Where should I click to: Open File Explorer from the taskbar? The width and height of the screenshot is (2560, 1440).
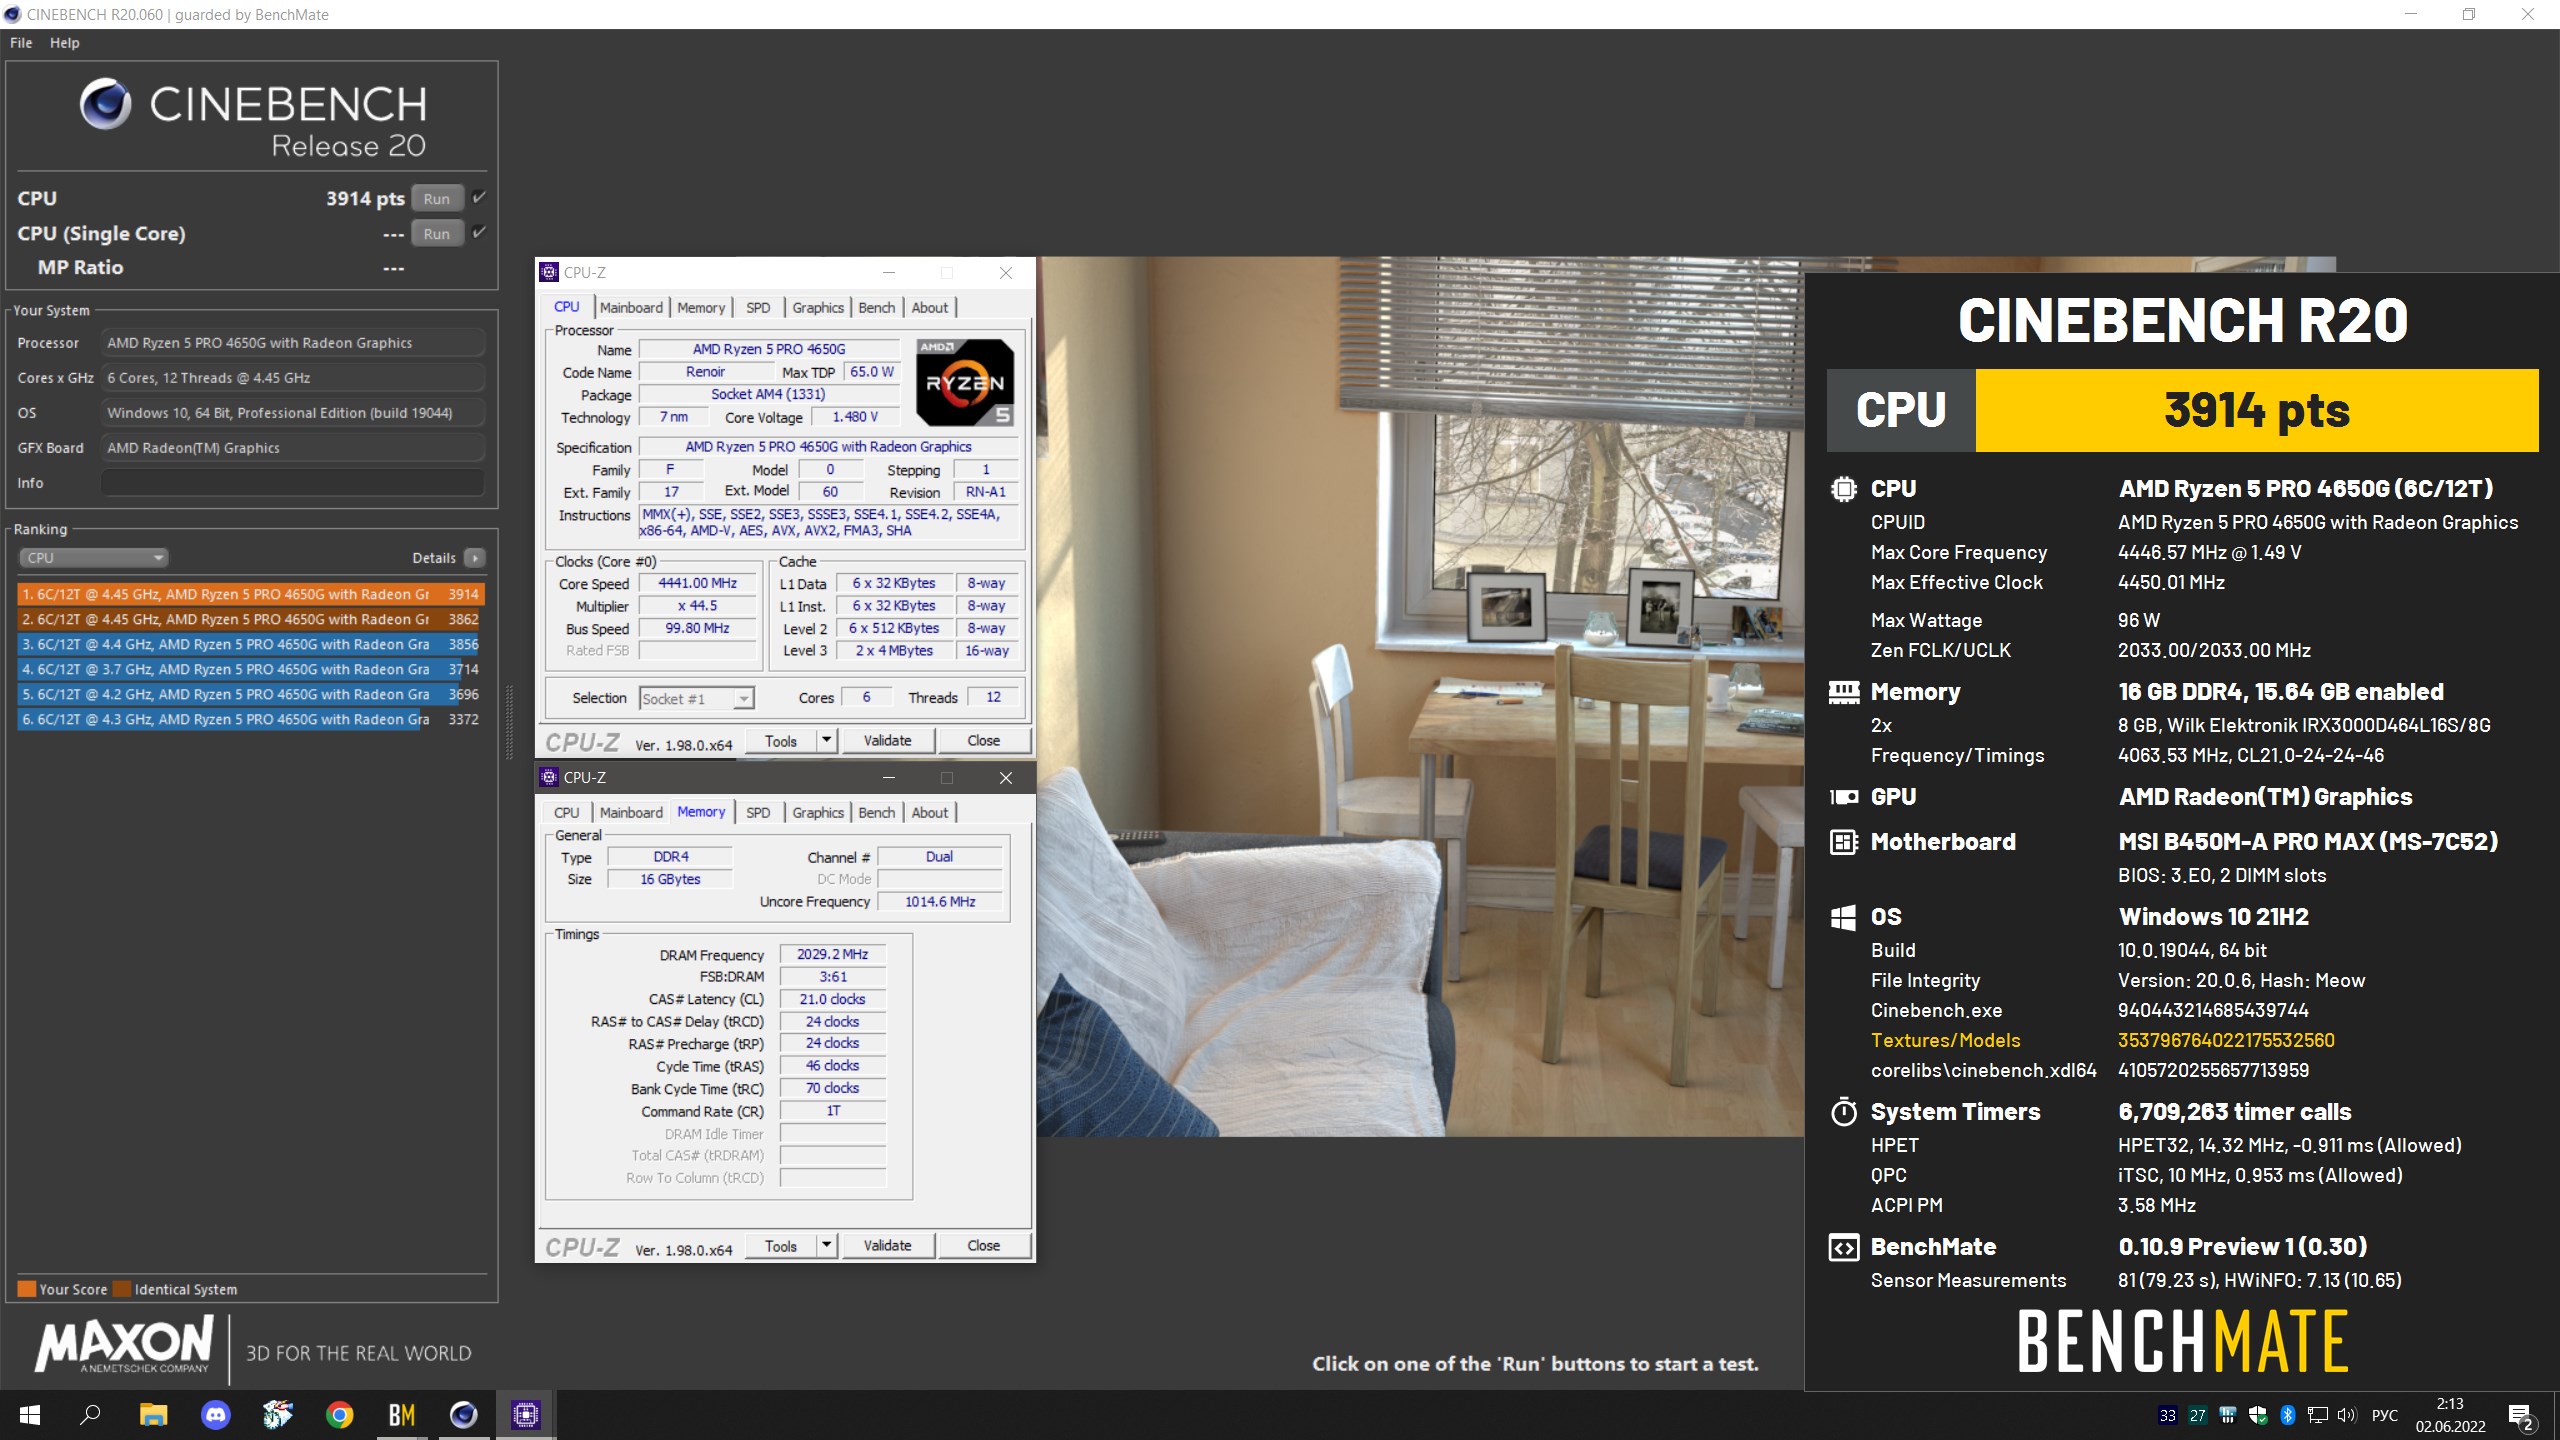(153, 1415)
